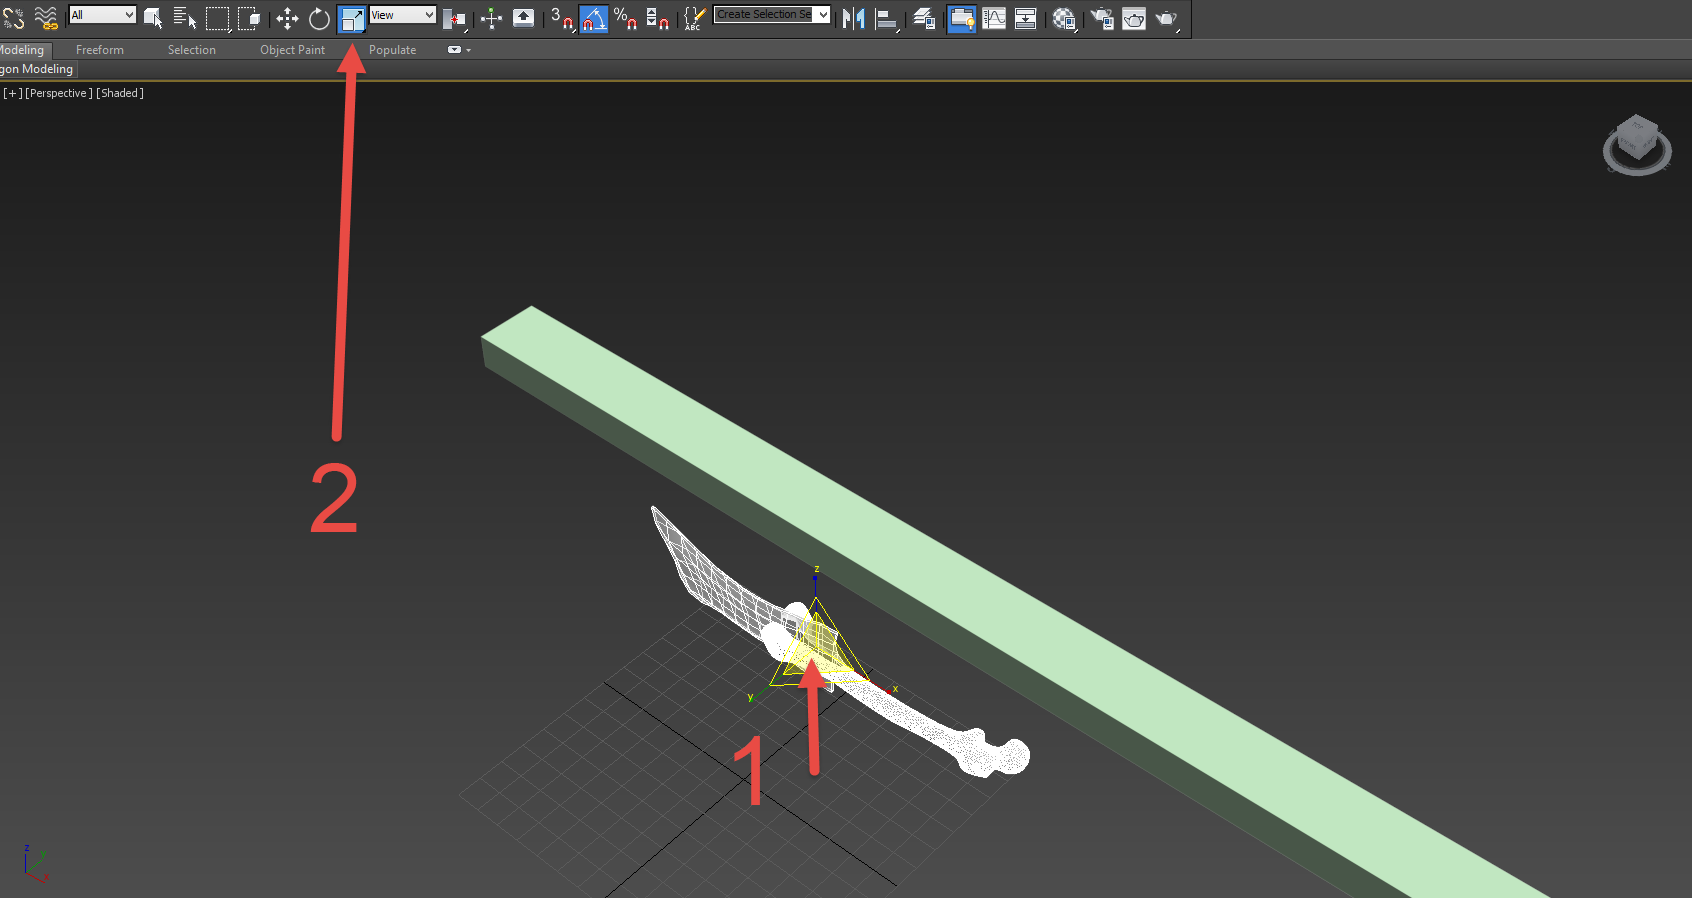Activate the Select Object tool
This screenshot has height=898, width=1692.
point(153,18)
